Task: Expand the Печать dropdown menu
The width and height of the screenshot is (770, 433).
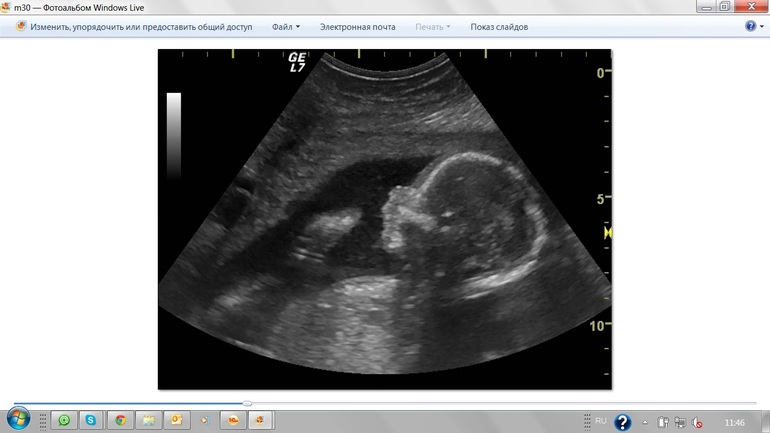Action: pyautogui.click(x=432, y=27)
